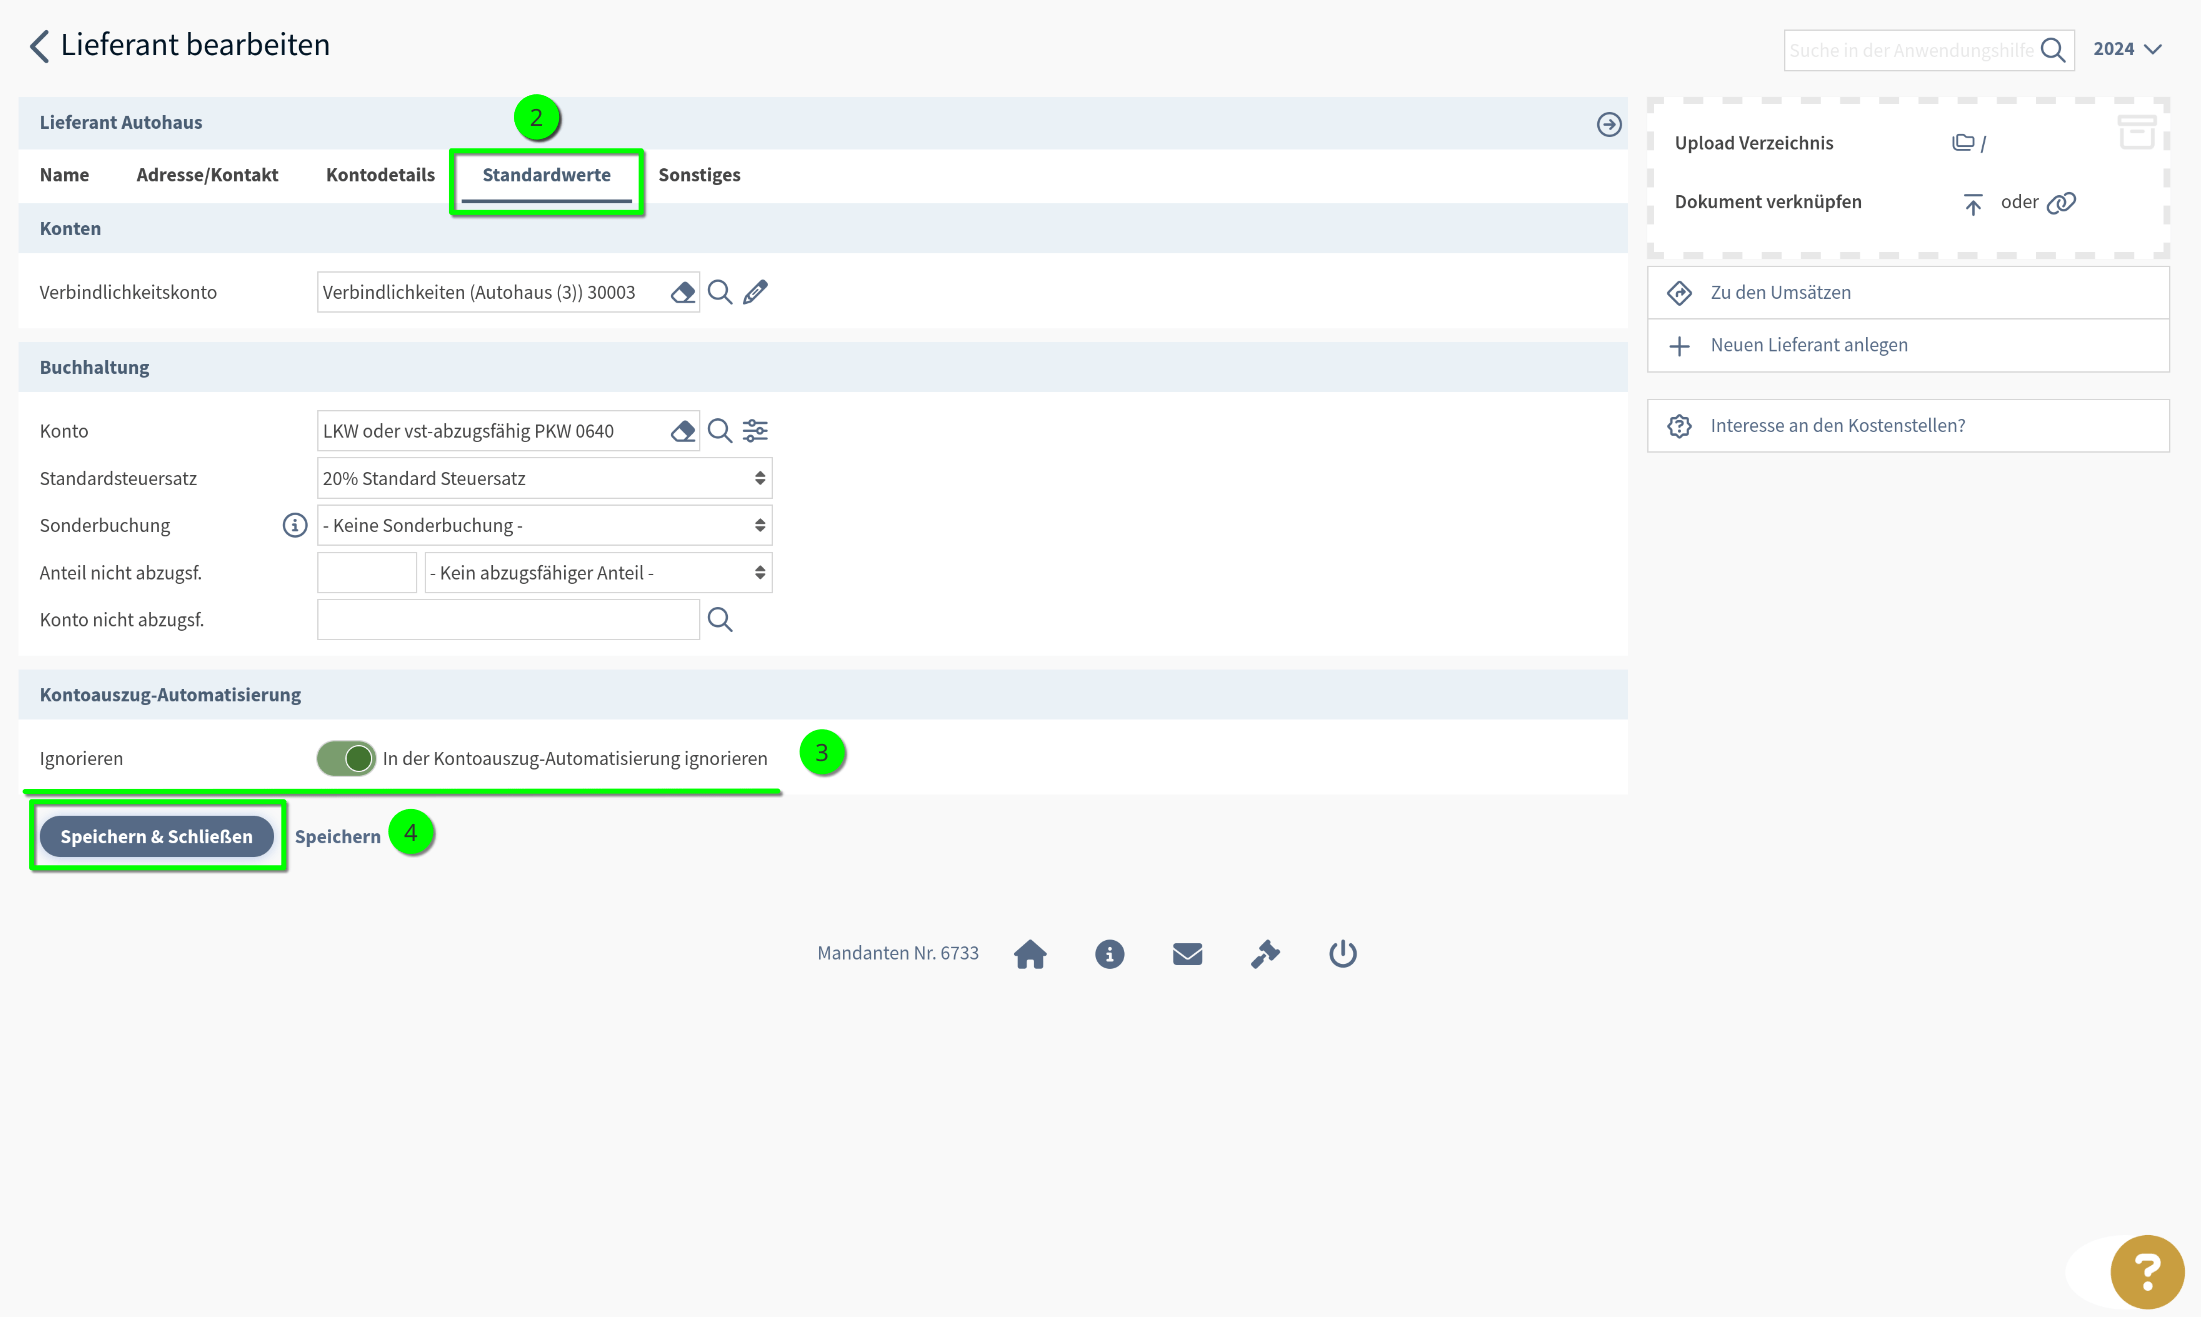
Task: Edit Verbindlichkeitskonto using the pencil icon
Action: pos(756,292)
